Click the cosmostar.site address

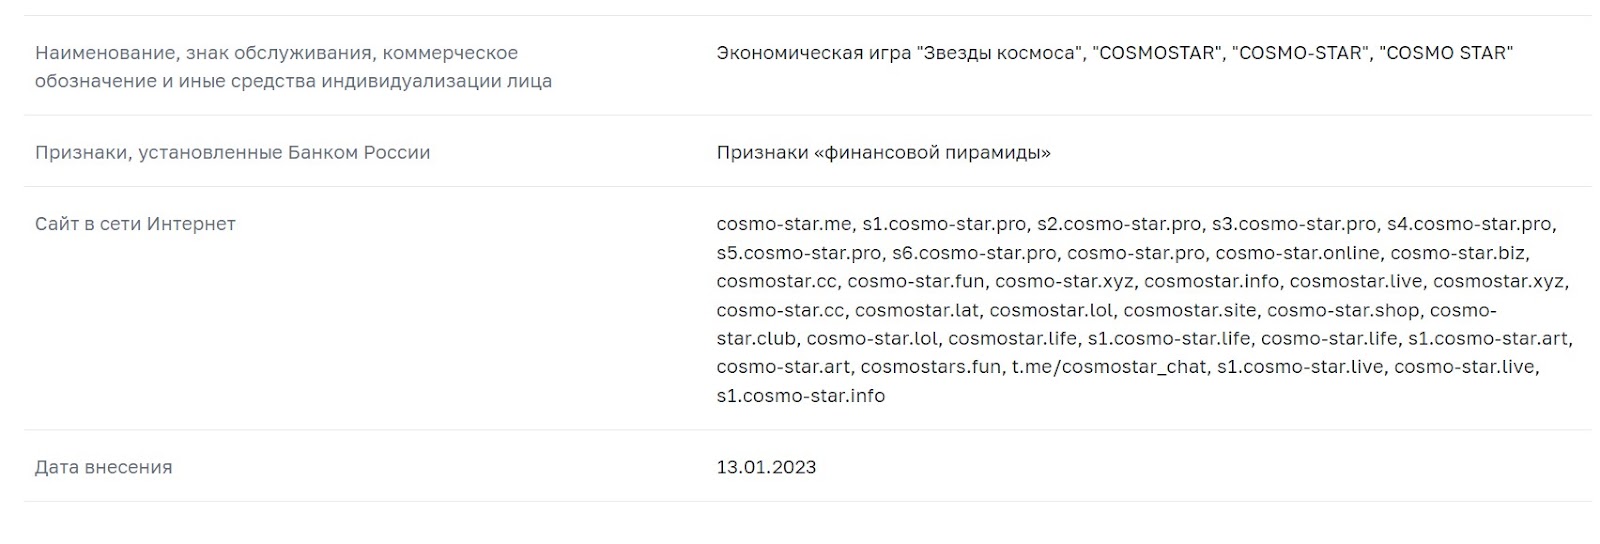[1189, 310]
